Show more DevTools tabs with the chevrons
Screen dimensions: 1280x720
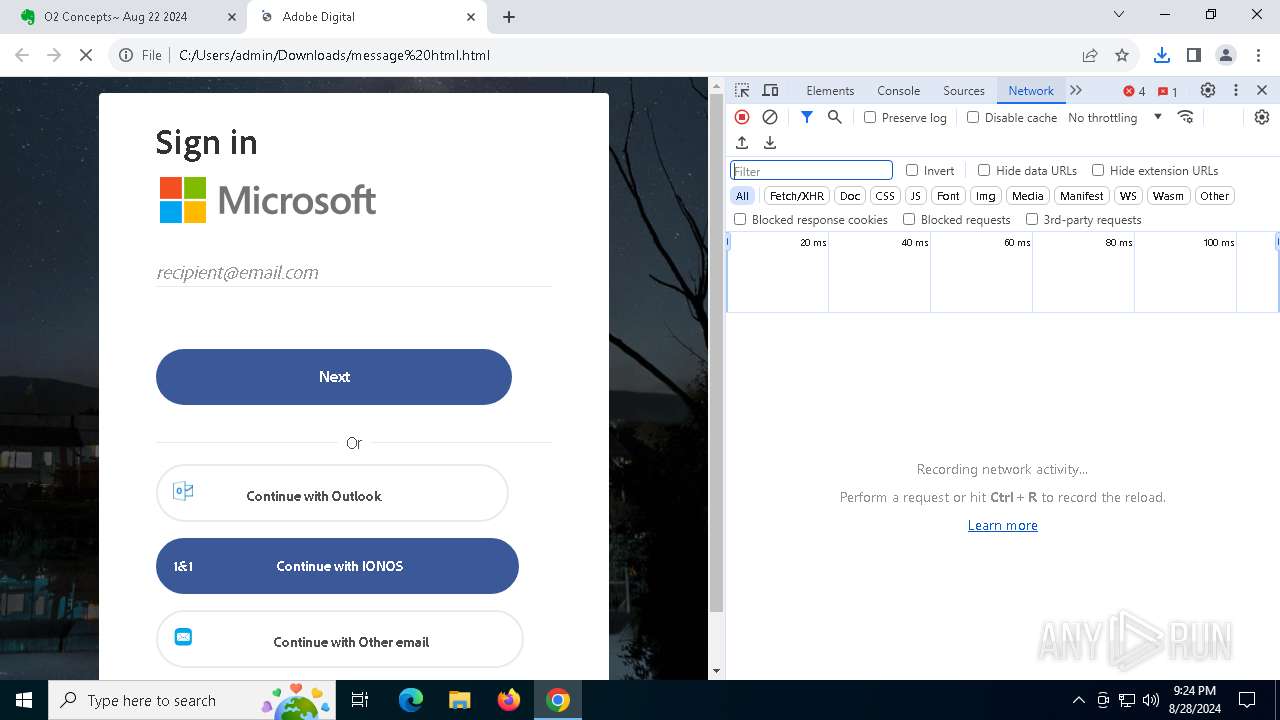click(x=1076, y=90)
